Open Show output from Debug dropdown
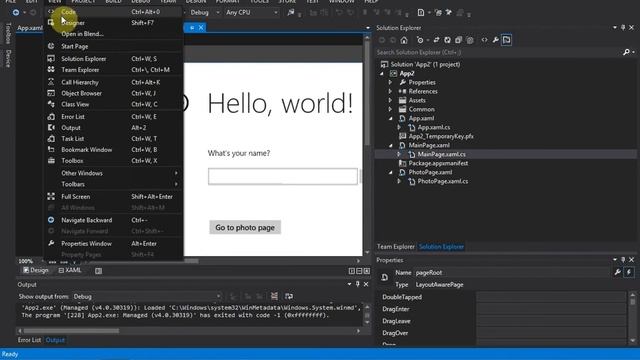This screenshot has width=640, height=360. (x=147, y=296)
